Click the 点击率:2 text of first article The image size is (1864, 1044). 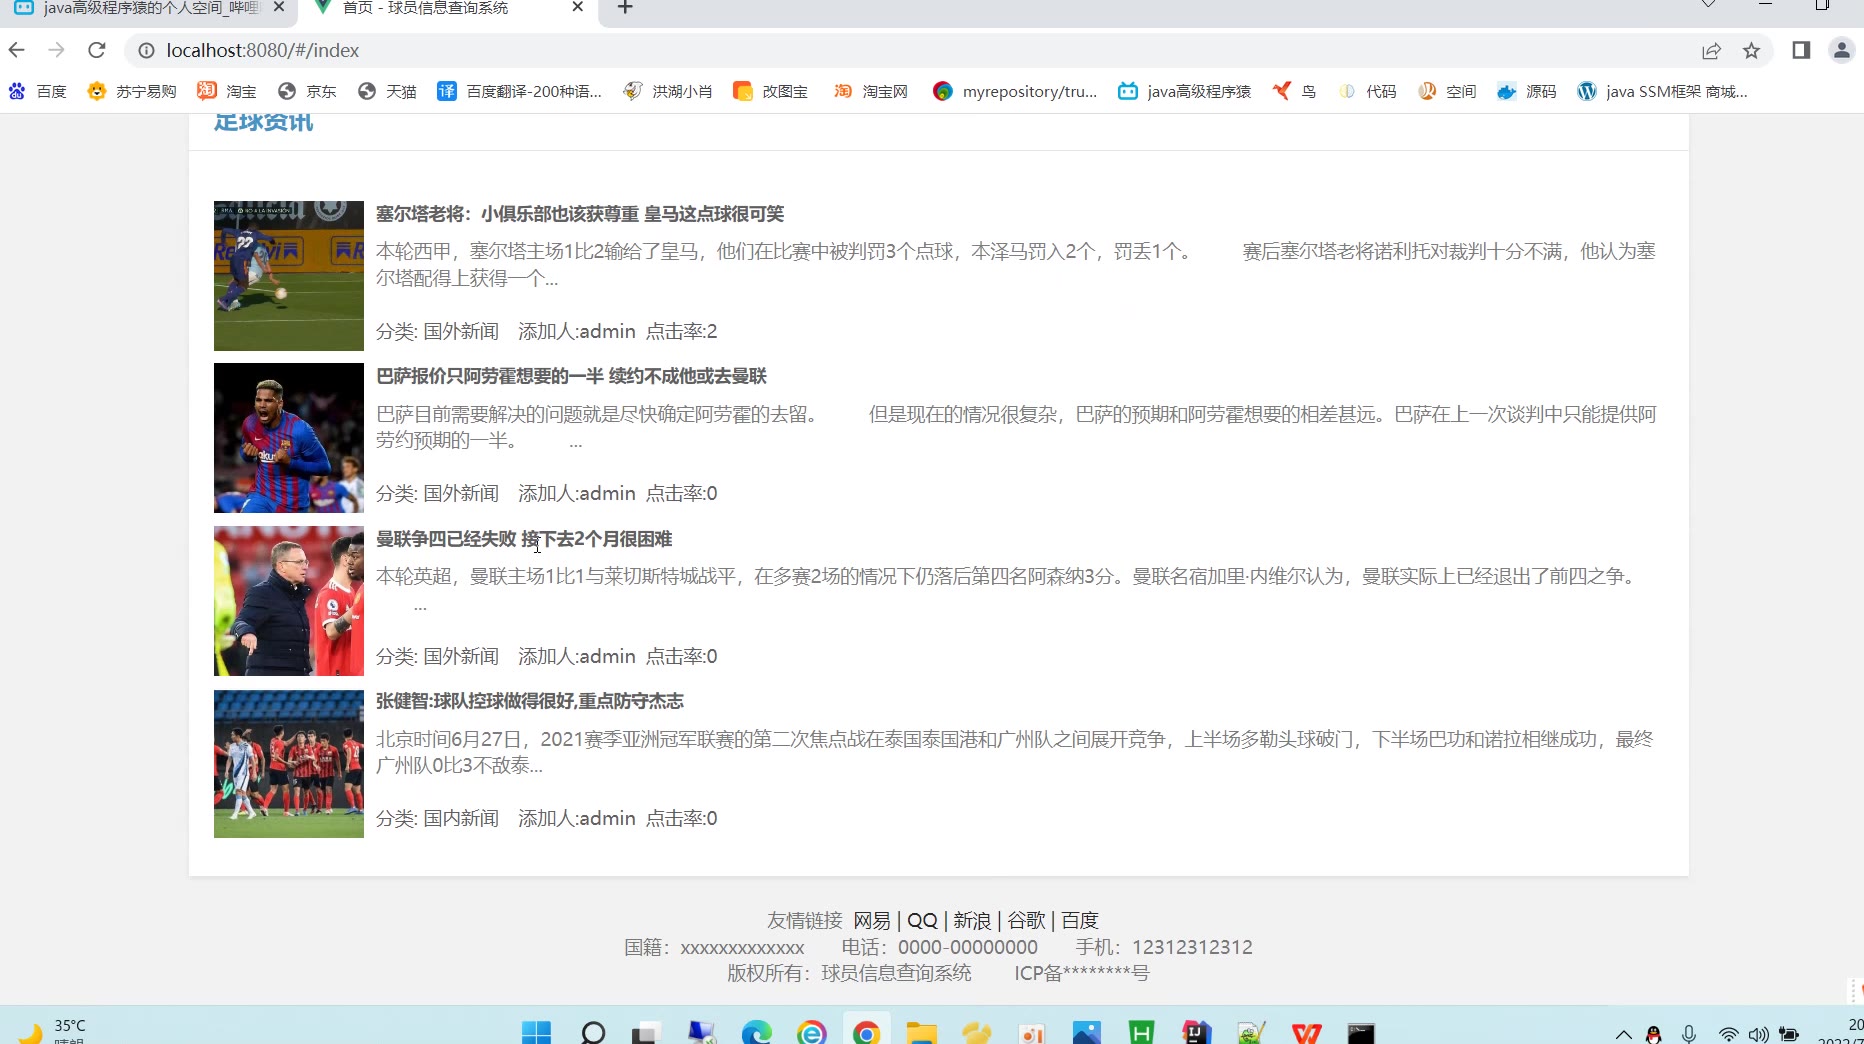[x=682, y=331]
